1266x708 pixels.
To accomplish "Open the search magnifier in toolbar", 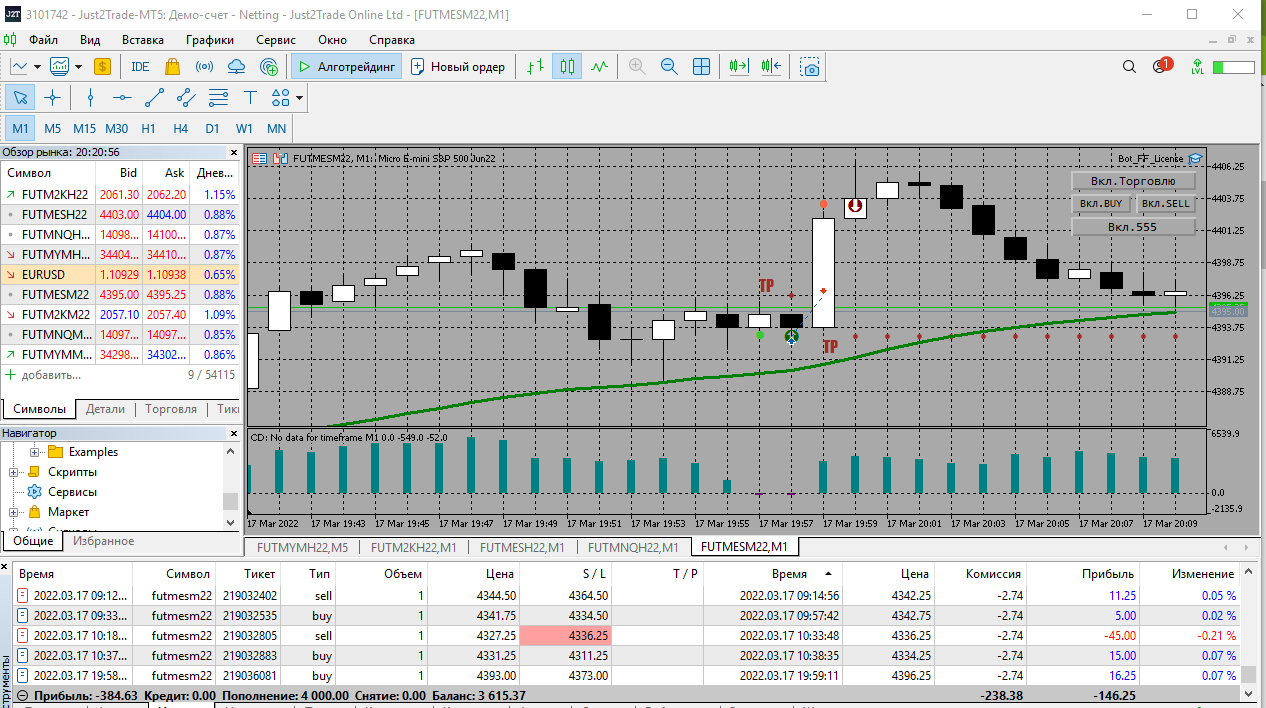I will (1129, 67).
